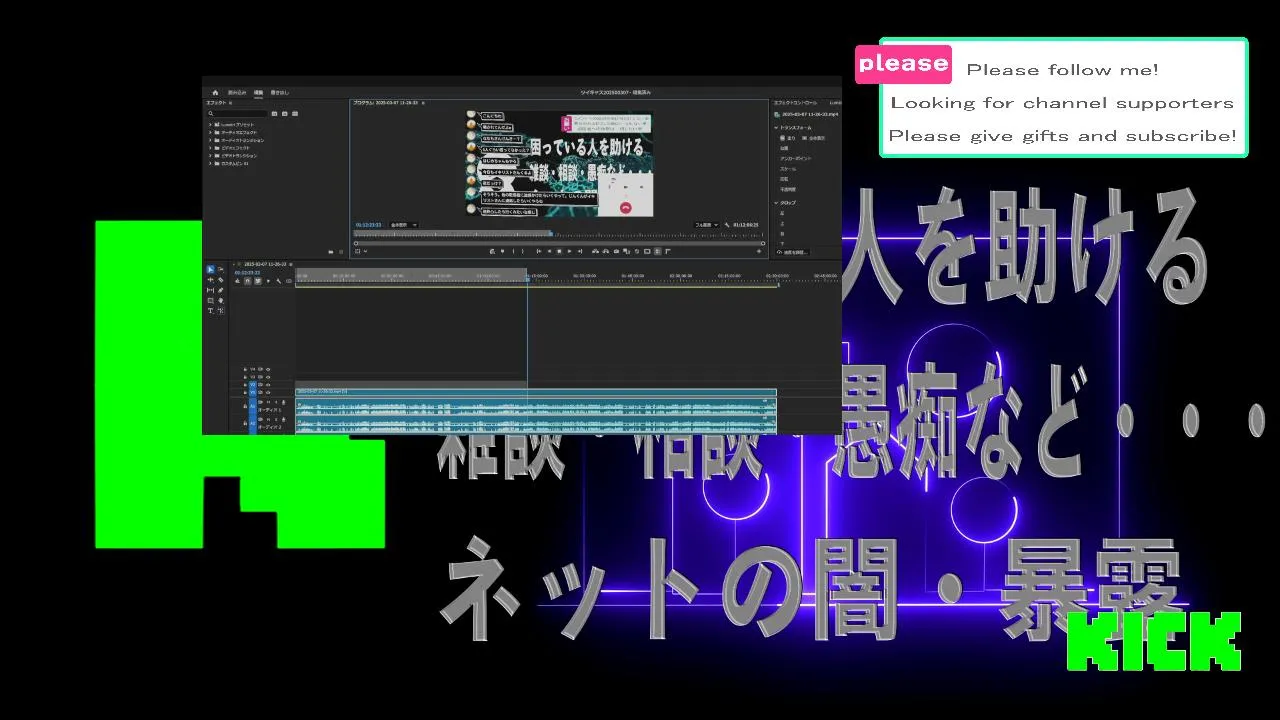Toggle V2 track output eye
Image resolution: width=1280 pixels, height=720 pixels.
point(268,385)
